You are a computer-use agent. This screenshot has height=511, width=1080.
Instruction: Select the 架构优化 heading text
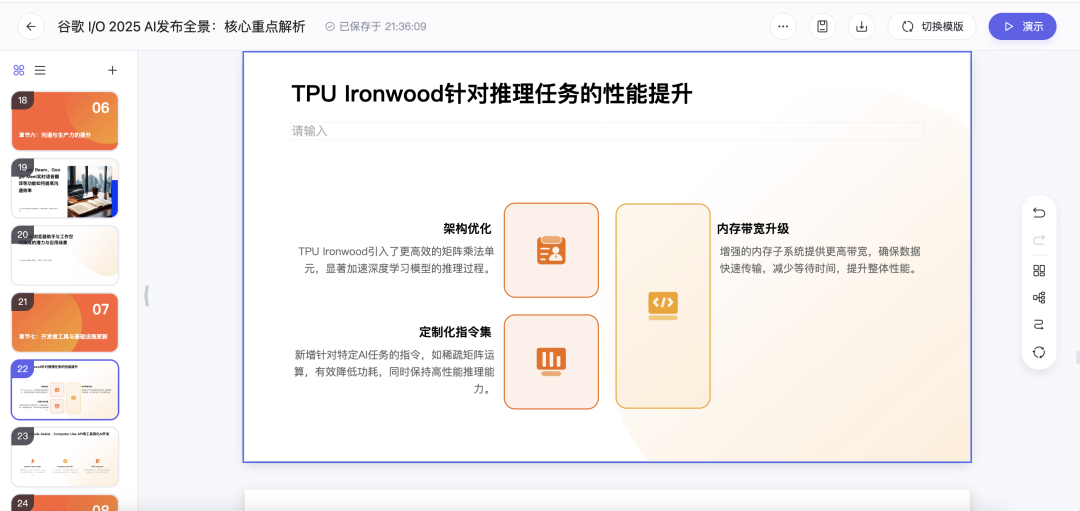coord(467,229)
